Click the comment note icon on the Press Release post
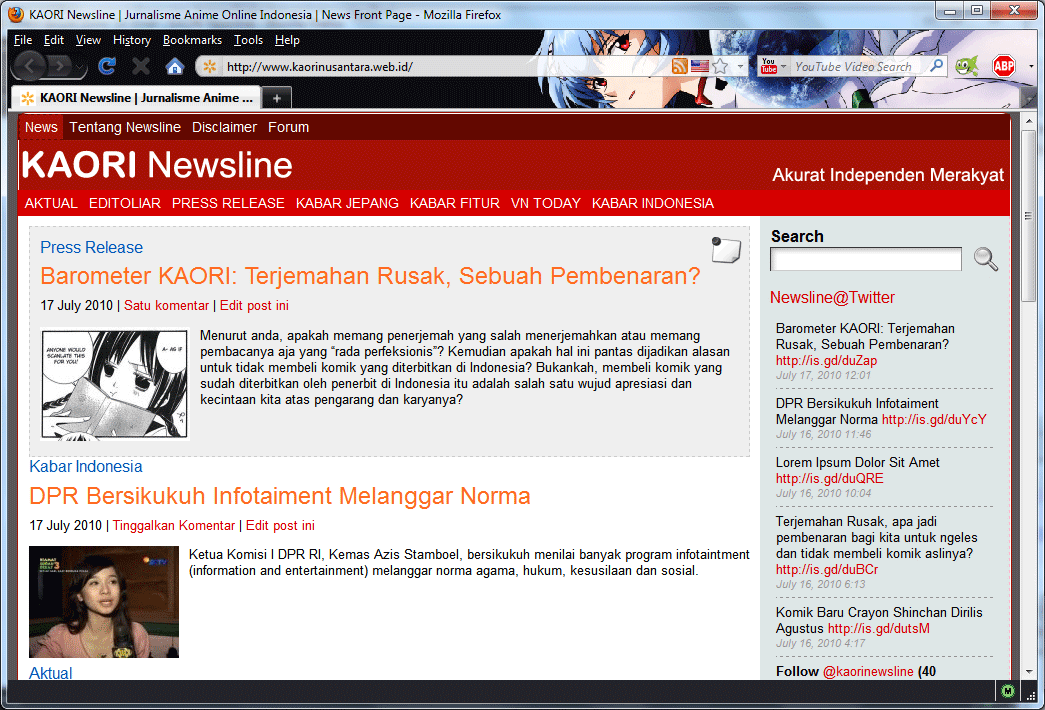This screenshot has width=1045, height=710. click(x=726, y=249)
